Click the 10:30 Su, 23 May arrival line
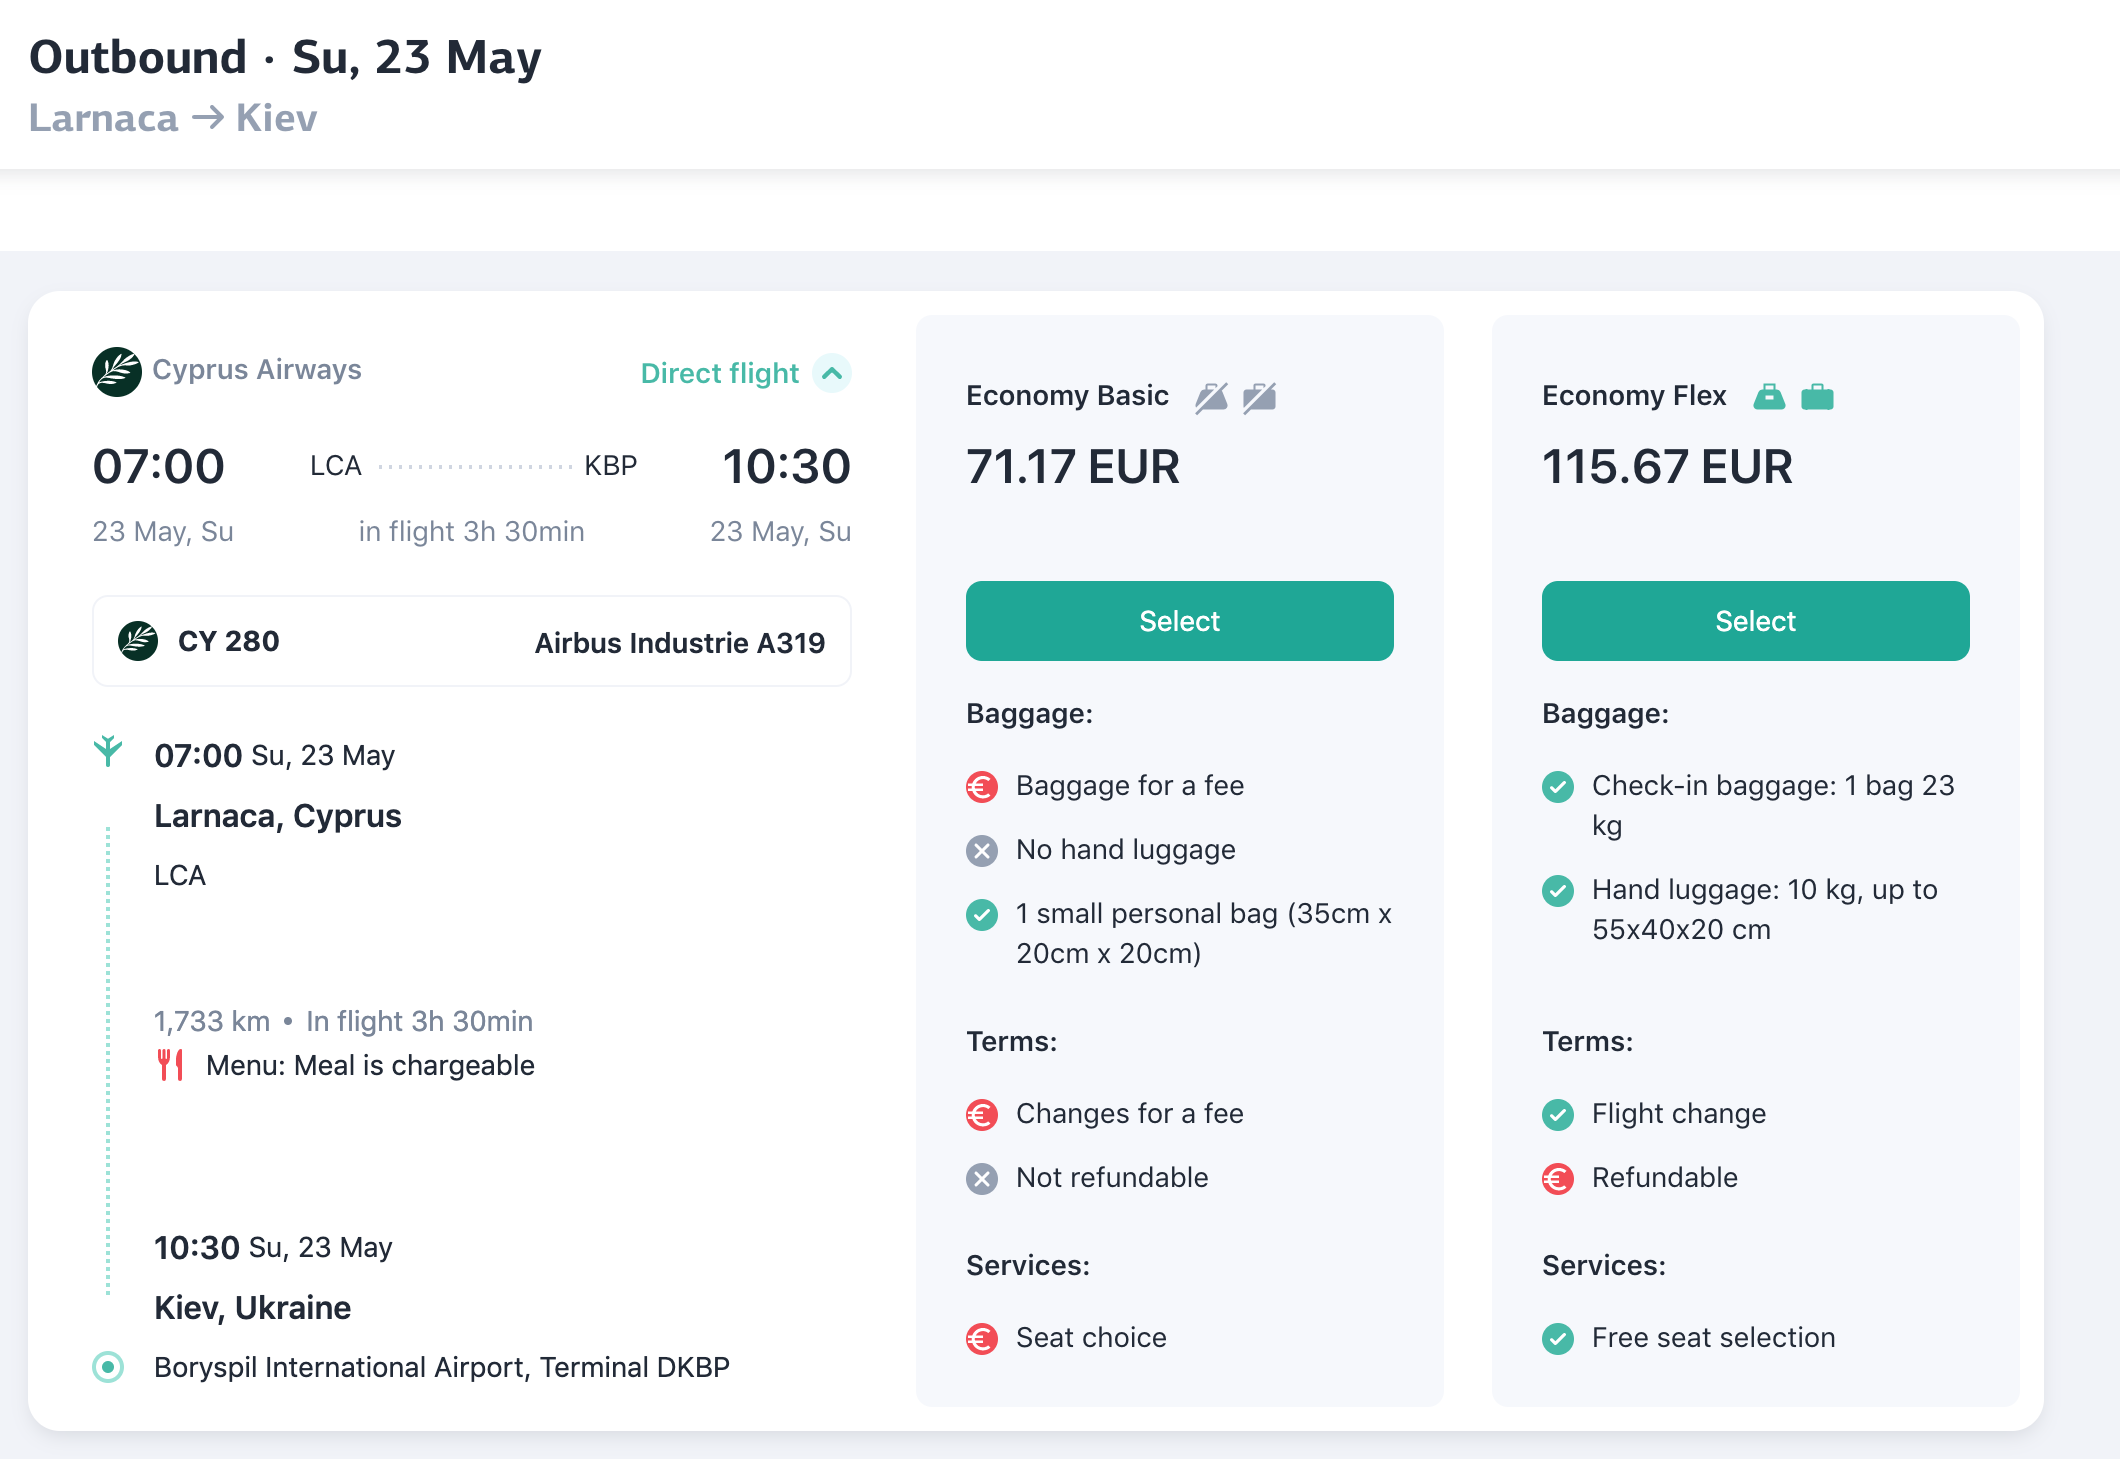Screen dimensions: 2120x1459 [x=273, y=1248]
